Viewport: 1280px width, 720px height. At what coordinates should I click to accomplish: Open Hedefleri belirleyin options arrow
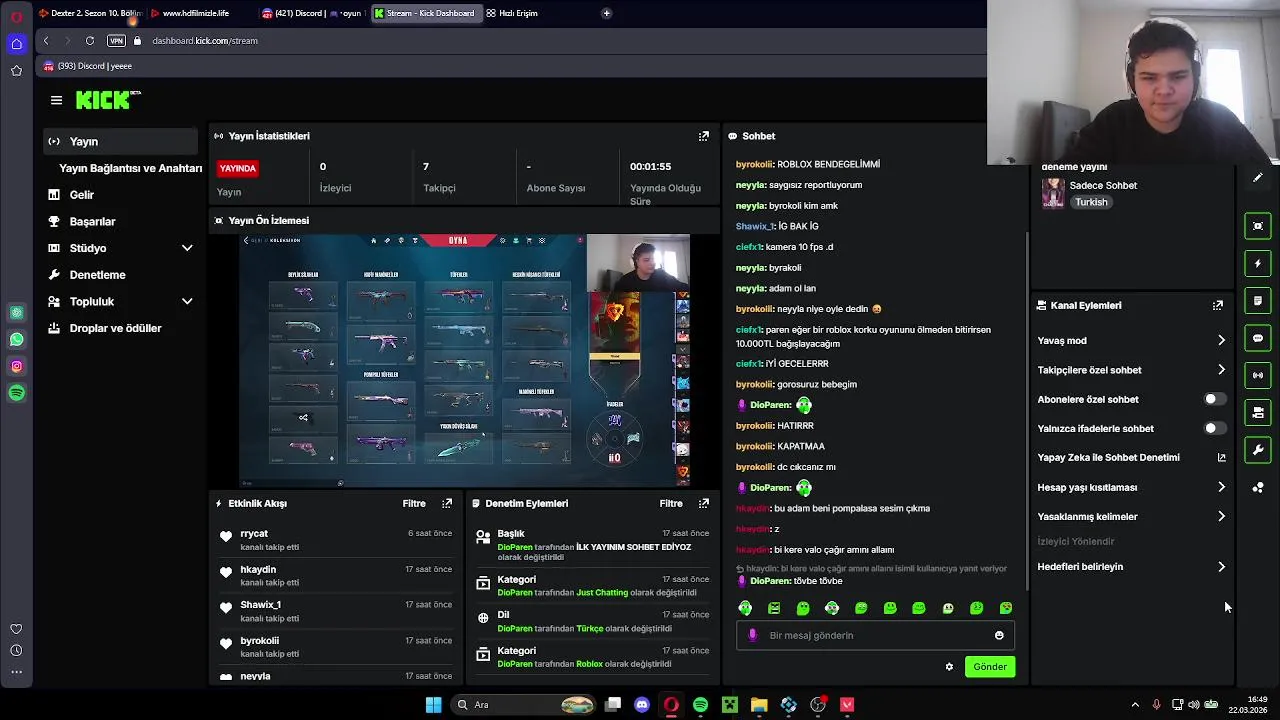pyautogui.click(x=1221, y=567)
